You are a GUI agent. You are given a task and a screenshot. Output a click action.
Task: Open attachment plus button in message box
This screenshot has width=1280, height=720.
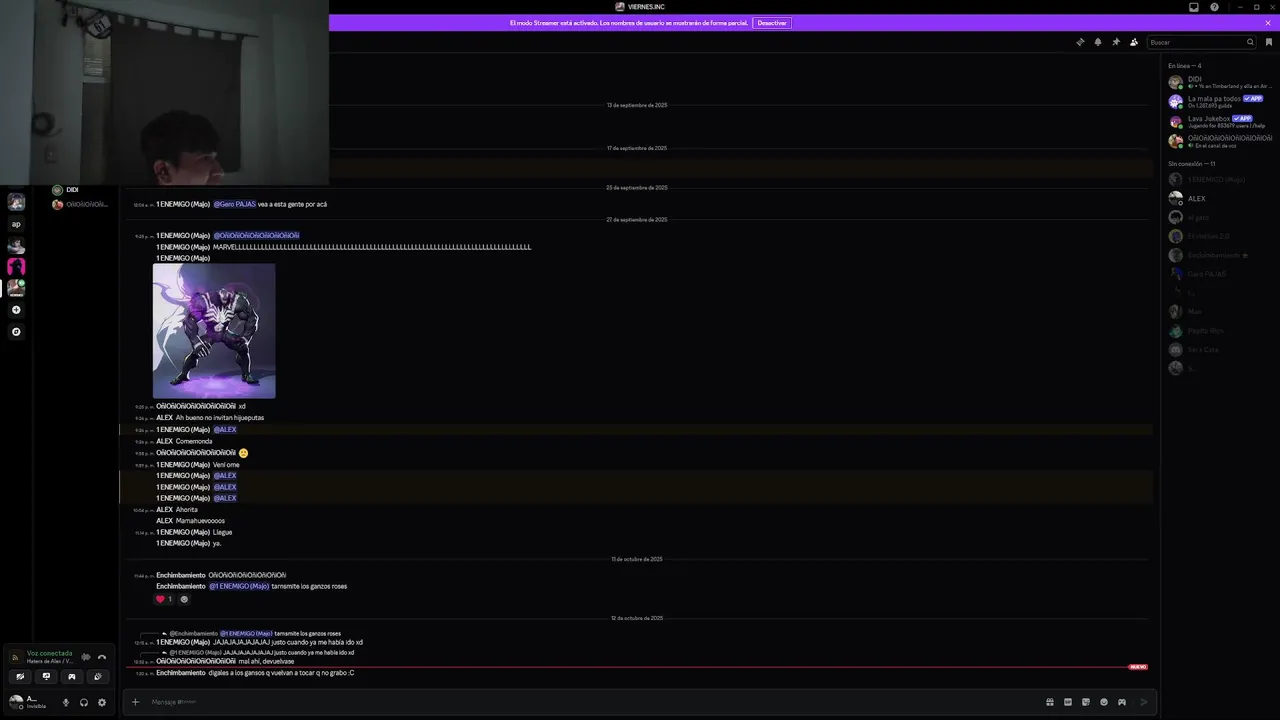[x=135, y=702]
